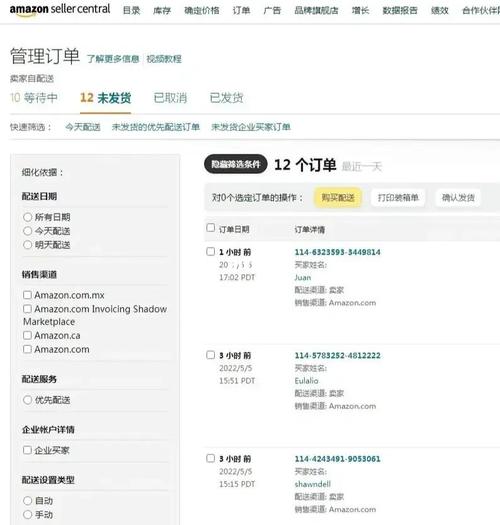Click the 隐藏筛选条件 button
The image size is (500, 525).
click(x=236, y=164)
